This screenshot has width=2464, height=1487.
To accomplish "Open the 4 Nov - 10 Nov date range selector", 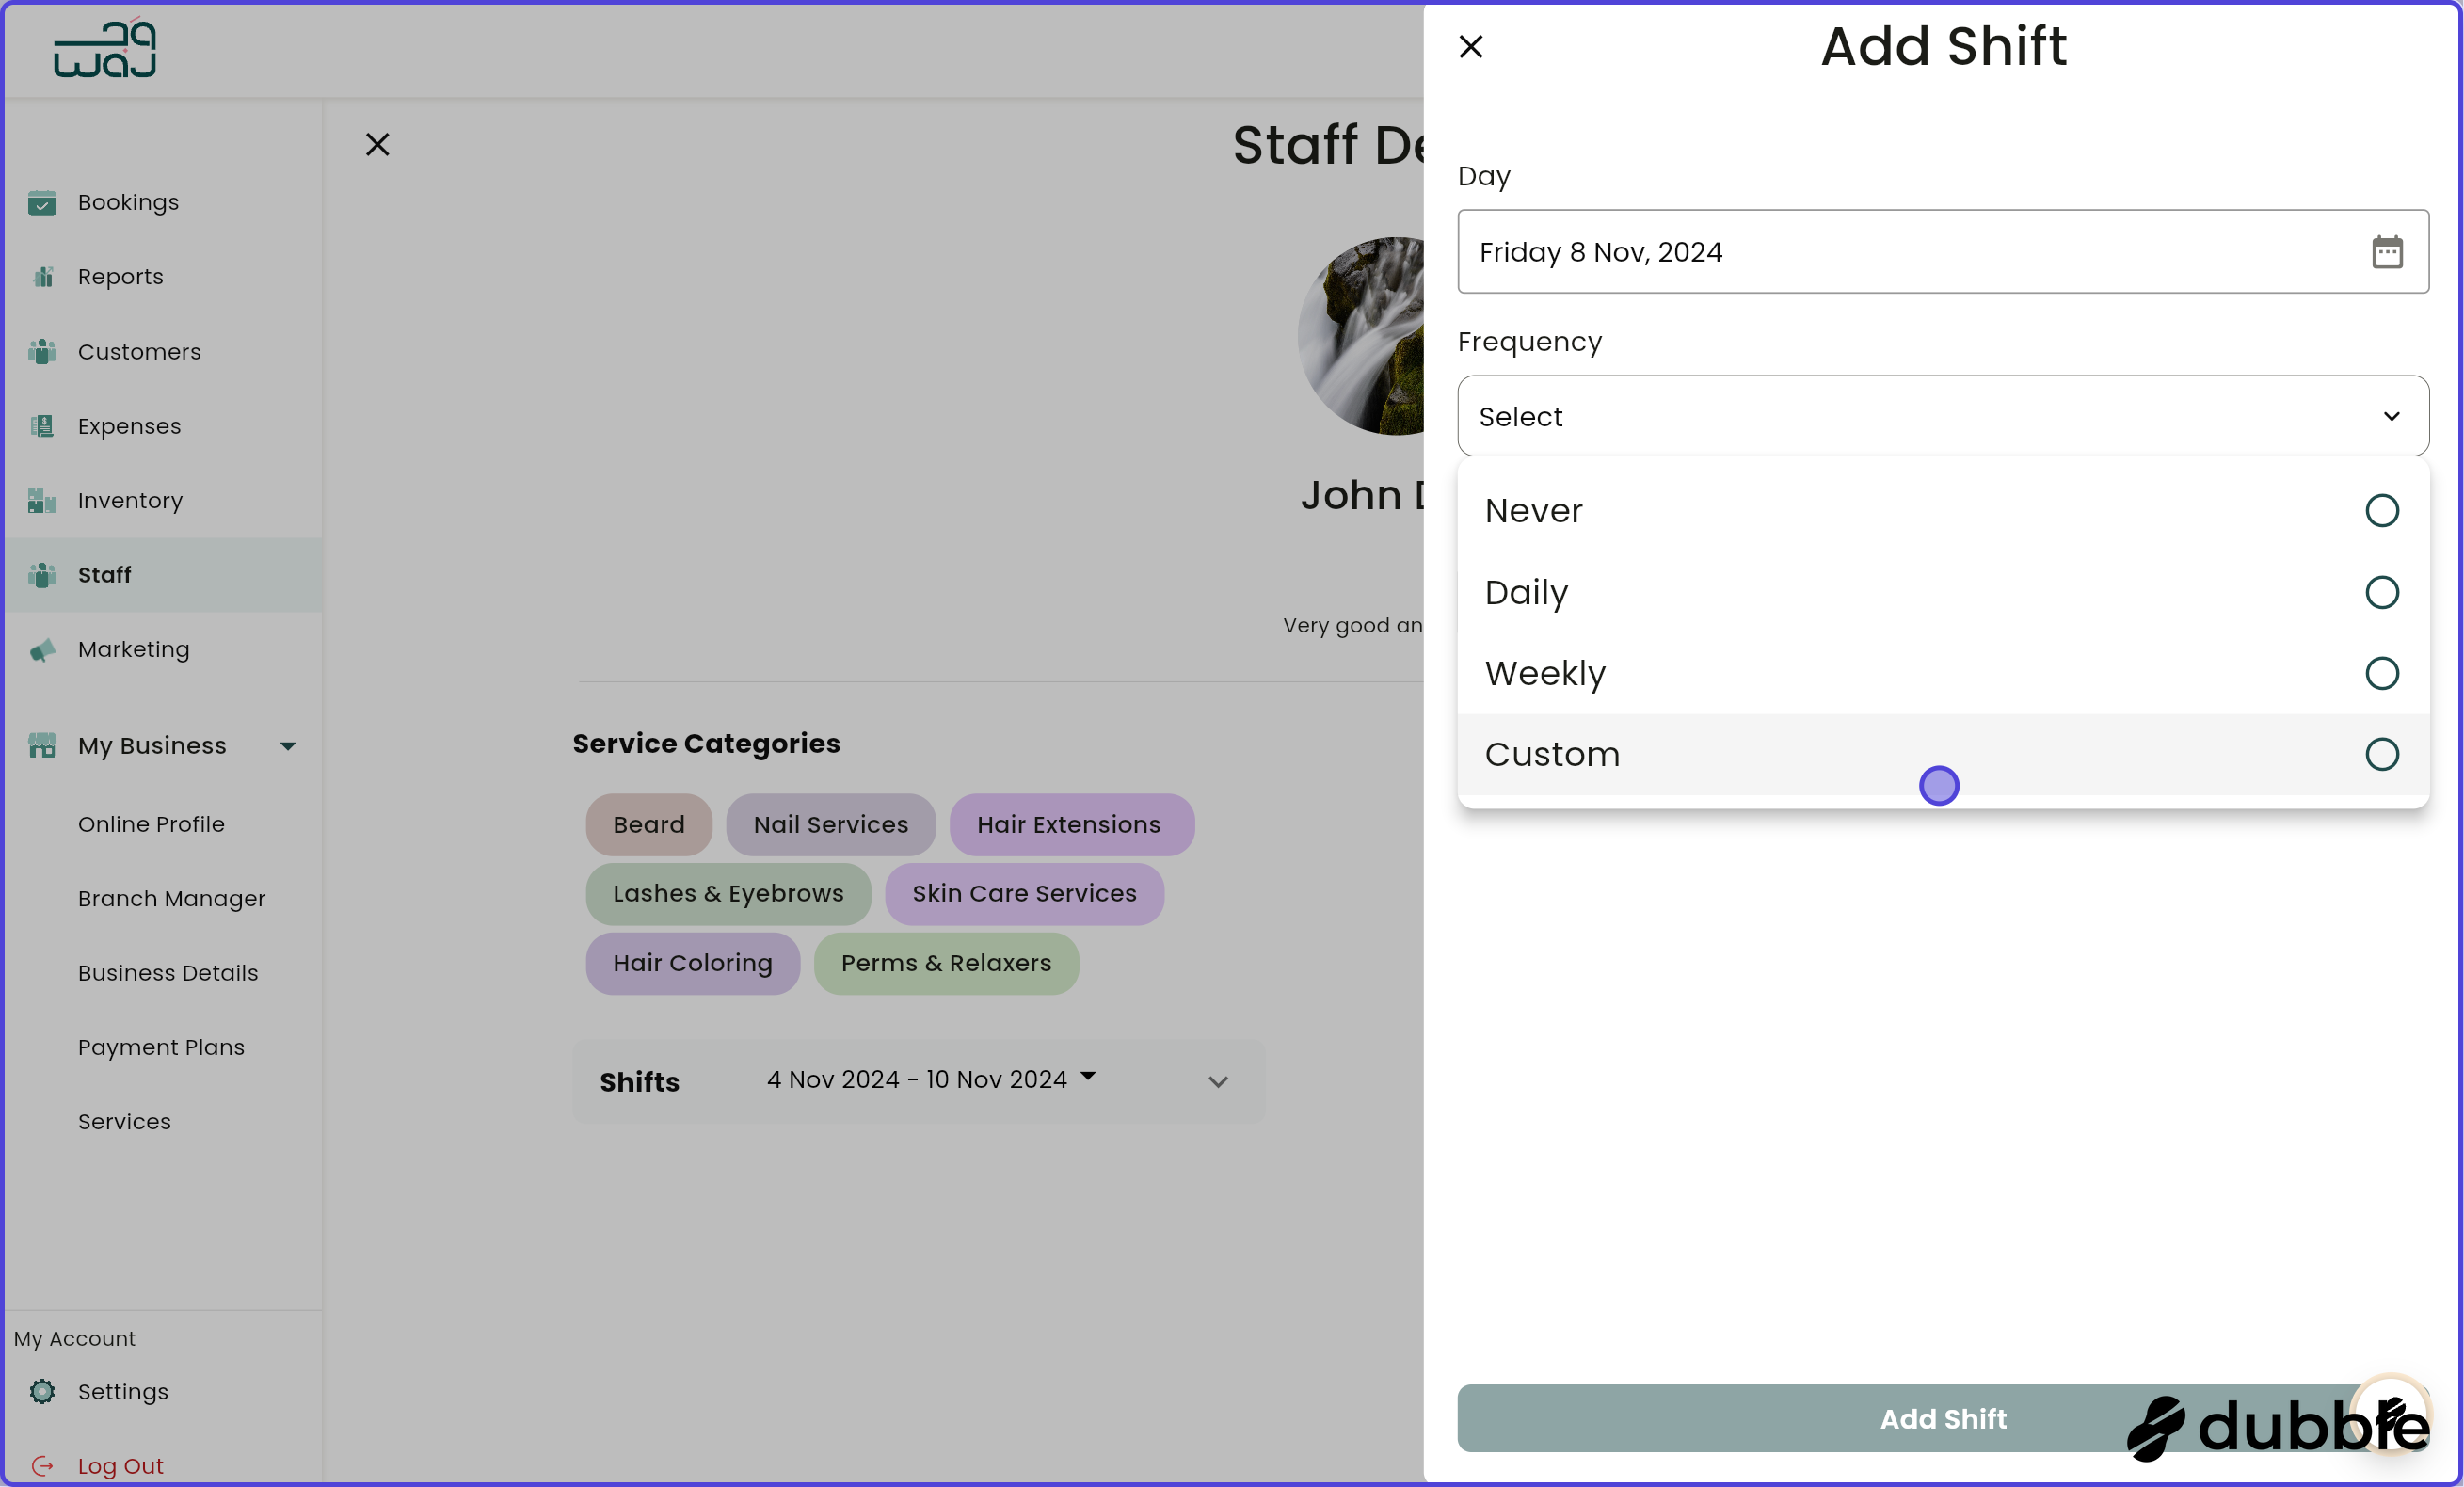I will pyautogui.click(x=930, y=1079).
